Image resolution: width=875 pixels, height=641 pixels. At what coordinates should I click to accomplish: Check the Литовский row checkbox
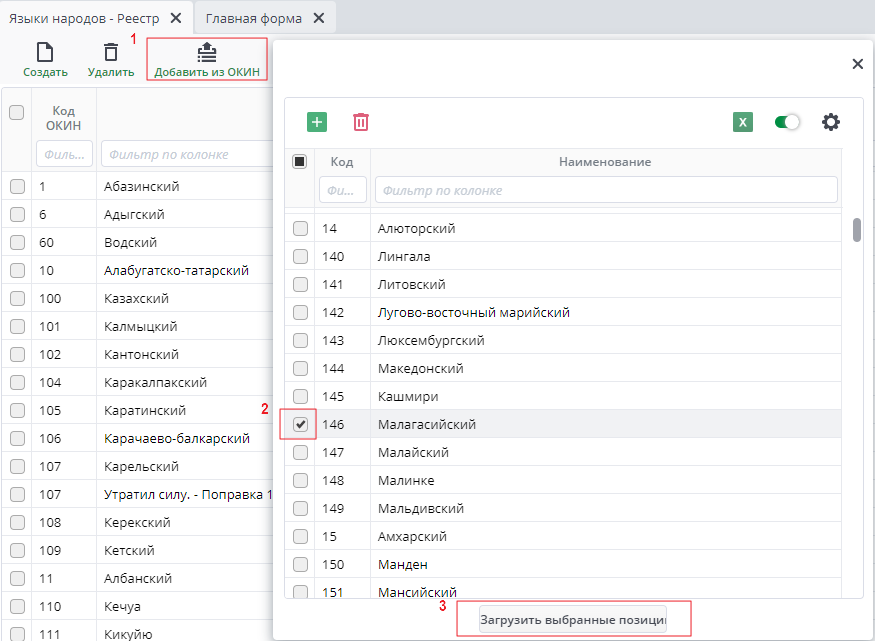click(x=300, y=285)
